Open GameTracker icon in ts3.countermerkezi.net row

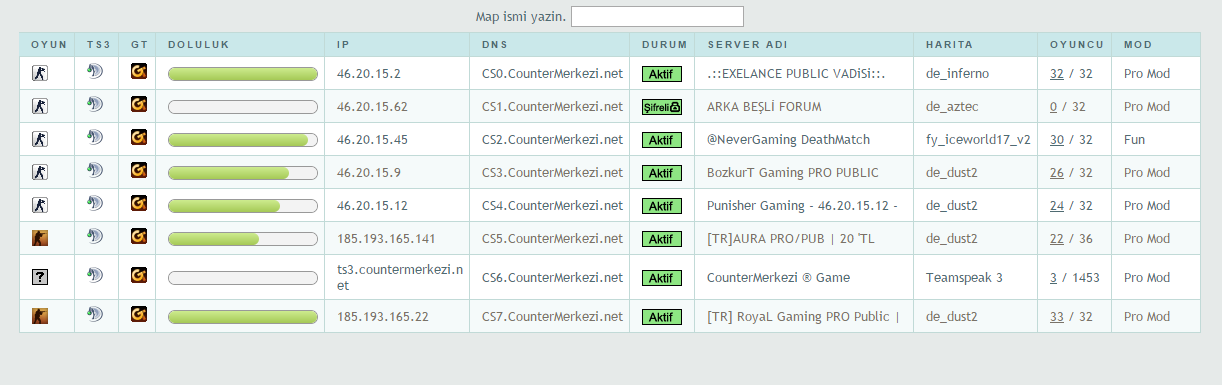click(x=139, y=275)
